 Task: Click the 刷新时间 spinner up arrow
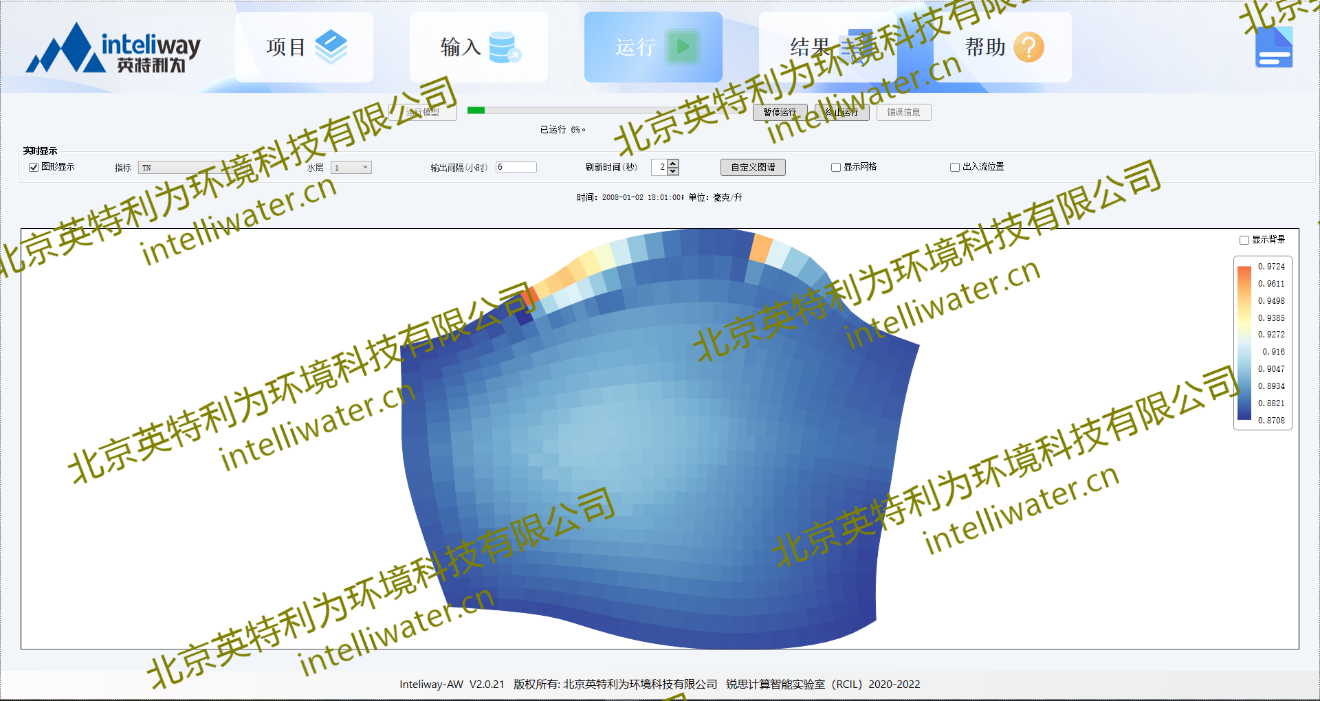tap(673, 164)
